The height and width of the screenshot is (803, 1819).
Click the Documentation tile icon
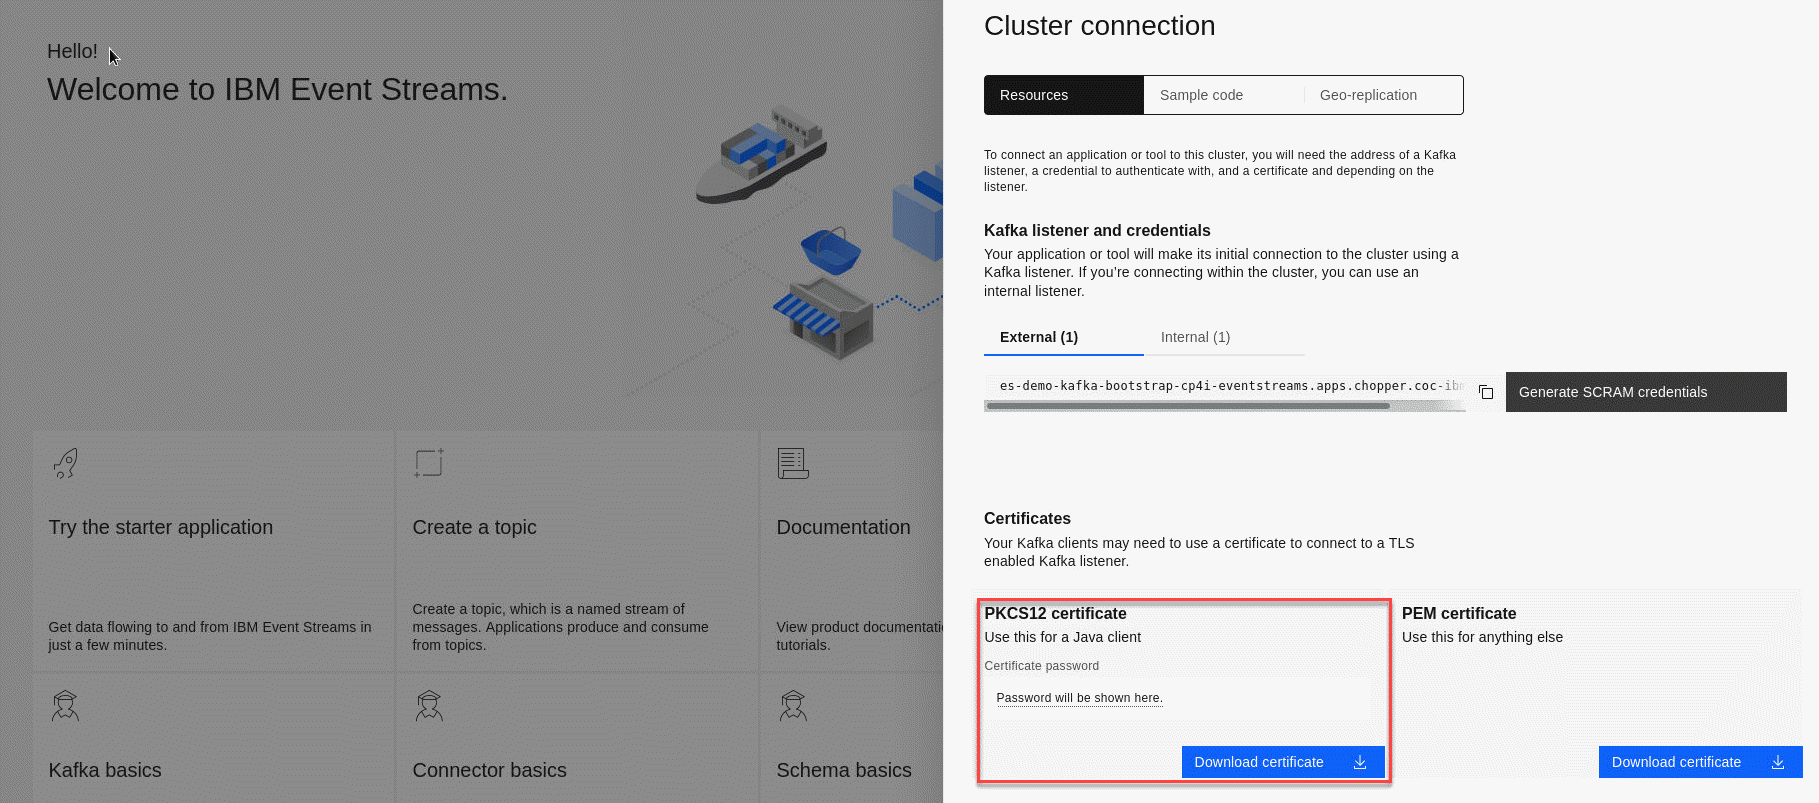(792, 463)
